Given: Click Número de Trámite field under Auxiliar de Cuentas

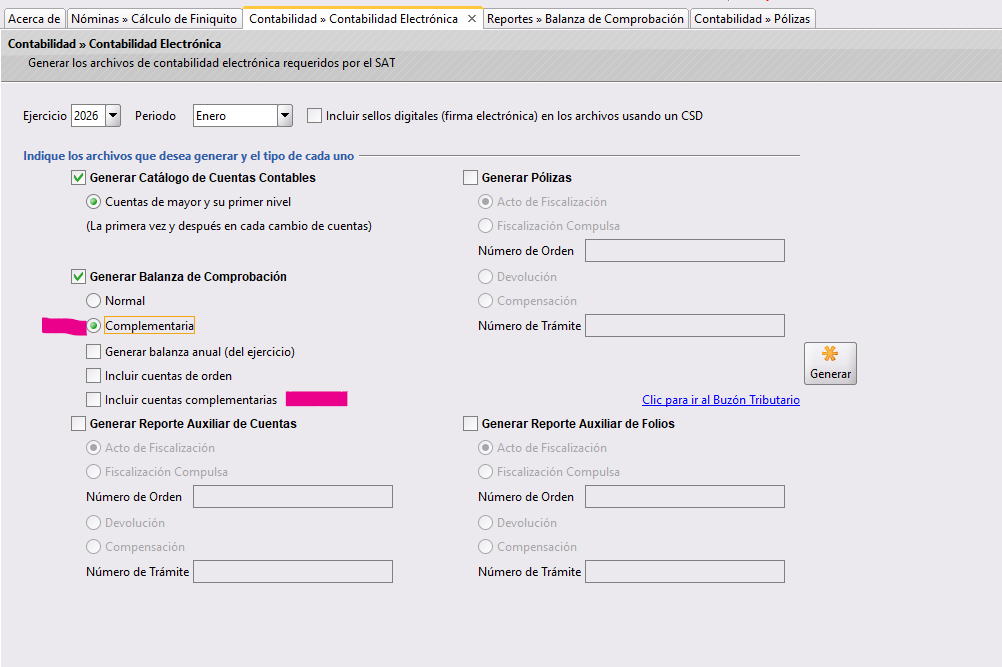Looking at the screenshot, I should 293,572.
